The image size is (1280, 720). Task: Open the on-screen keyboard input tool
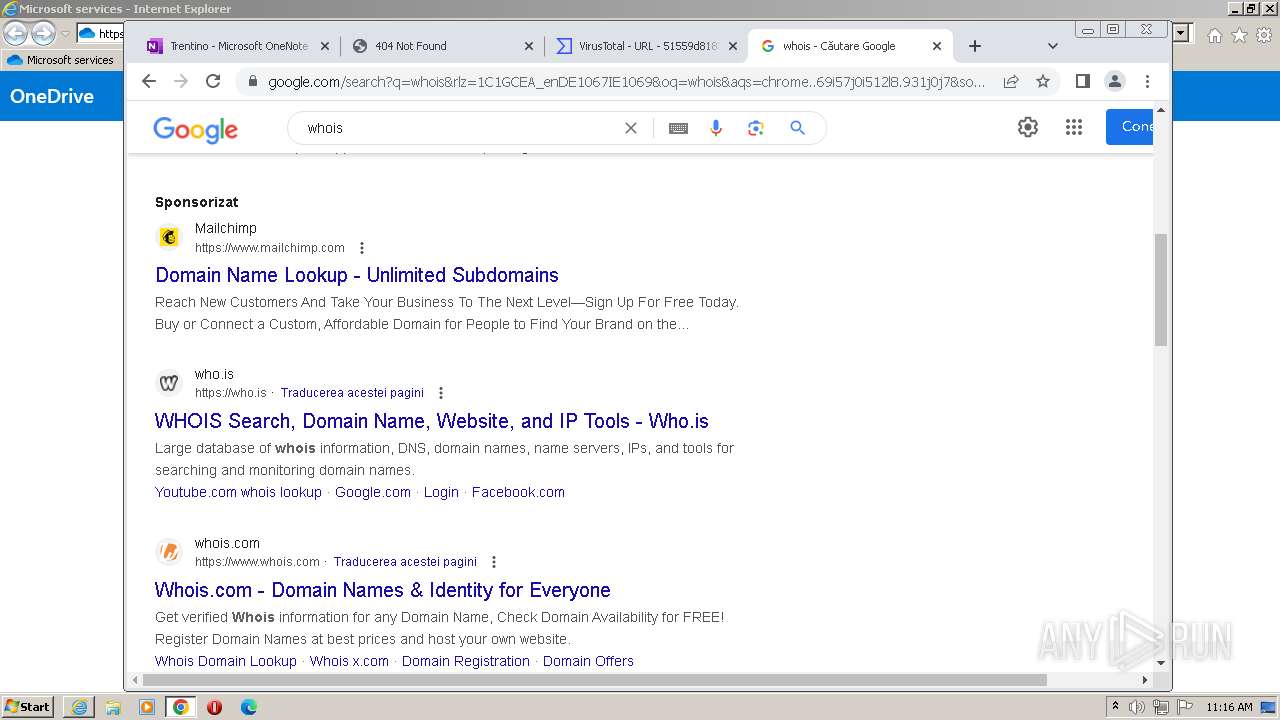click(678, 128)
